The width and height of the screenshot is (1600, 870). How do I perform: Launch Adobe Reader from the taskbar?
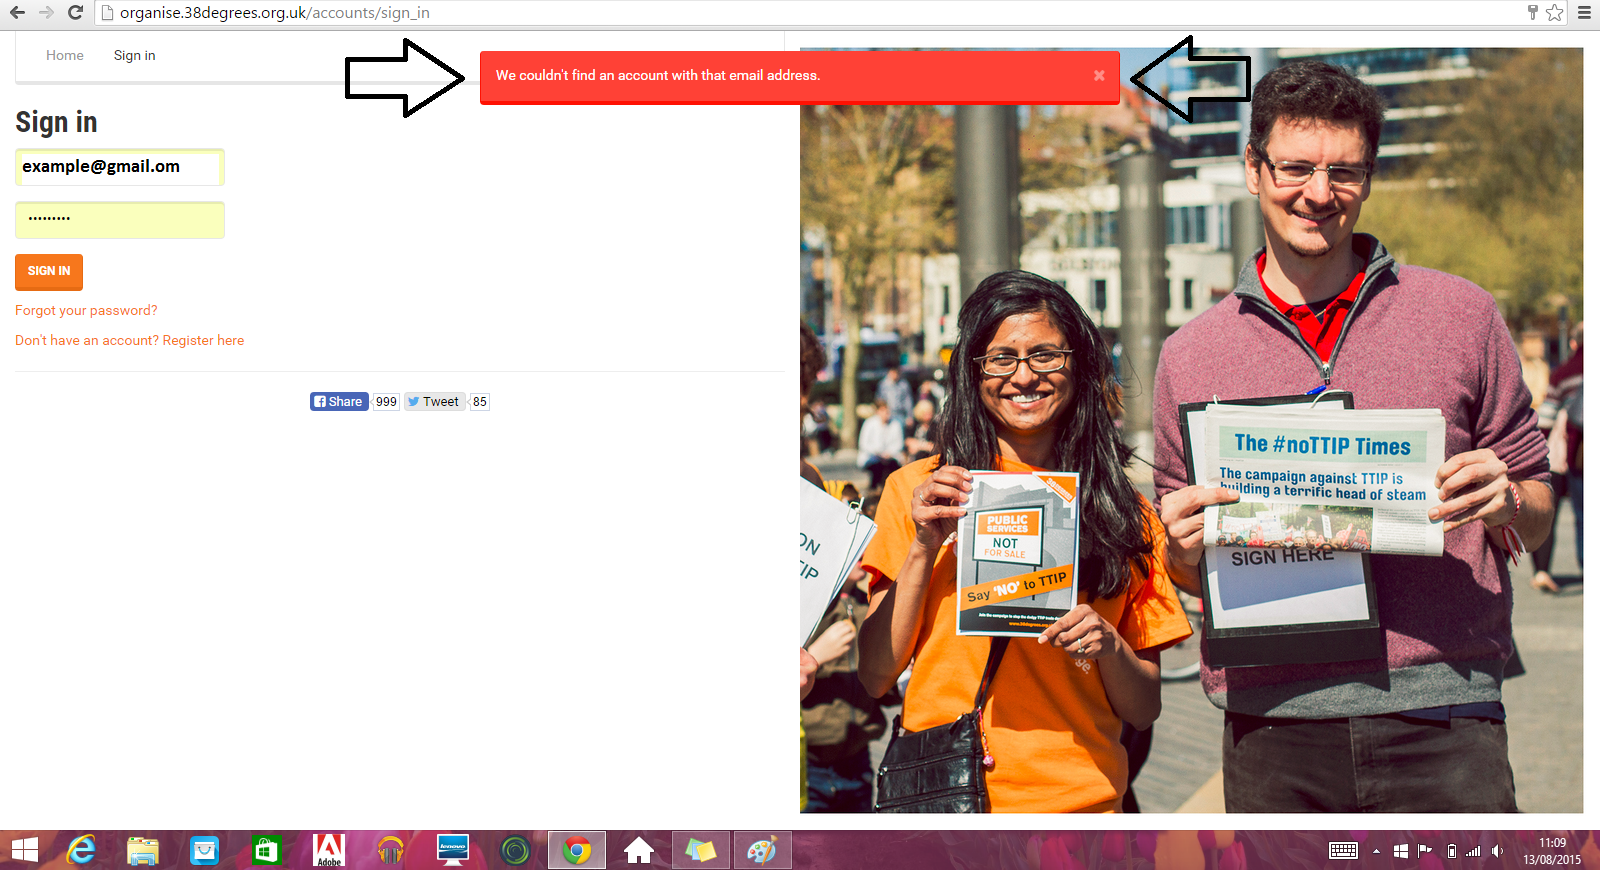pos(329,850)
